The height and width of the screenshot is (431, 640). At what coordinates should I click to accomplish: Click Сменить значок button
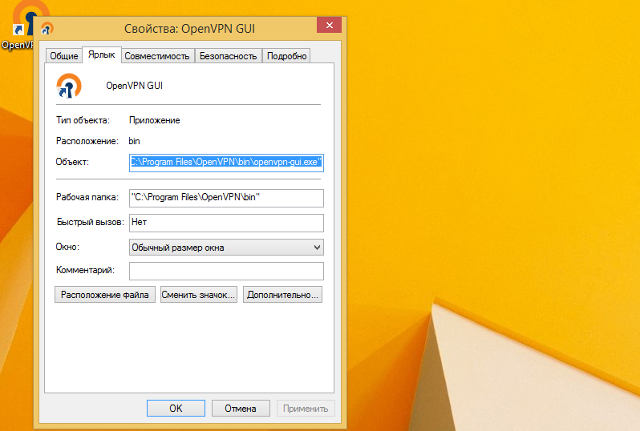198,295
